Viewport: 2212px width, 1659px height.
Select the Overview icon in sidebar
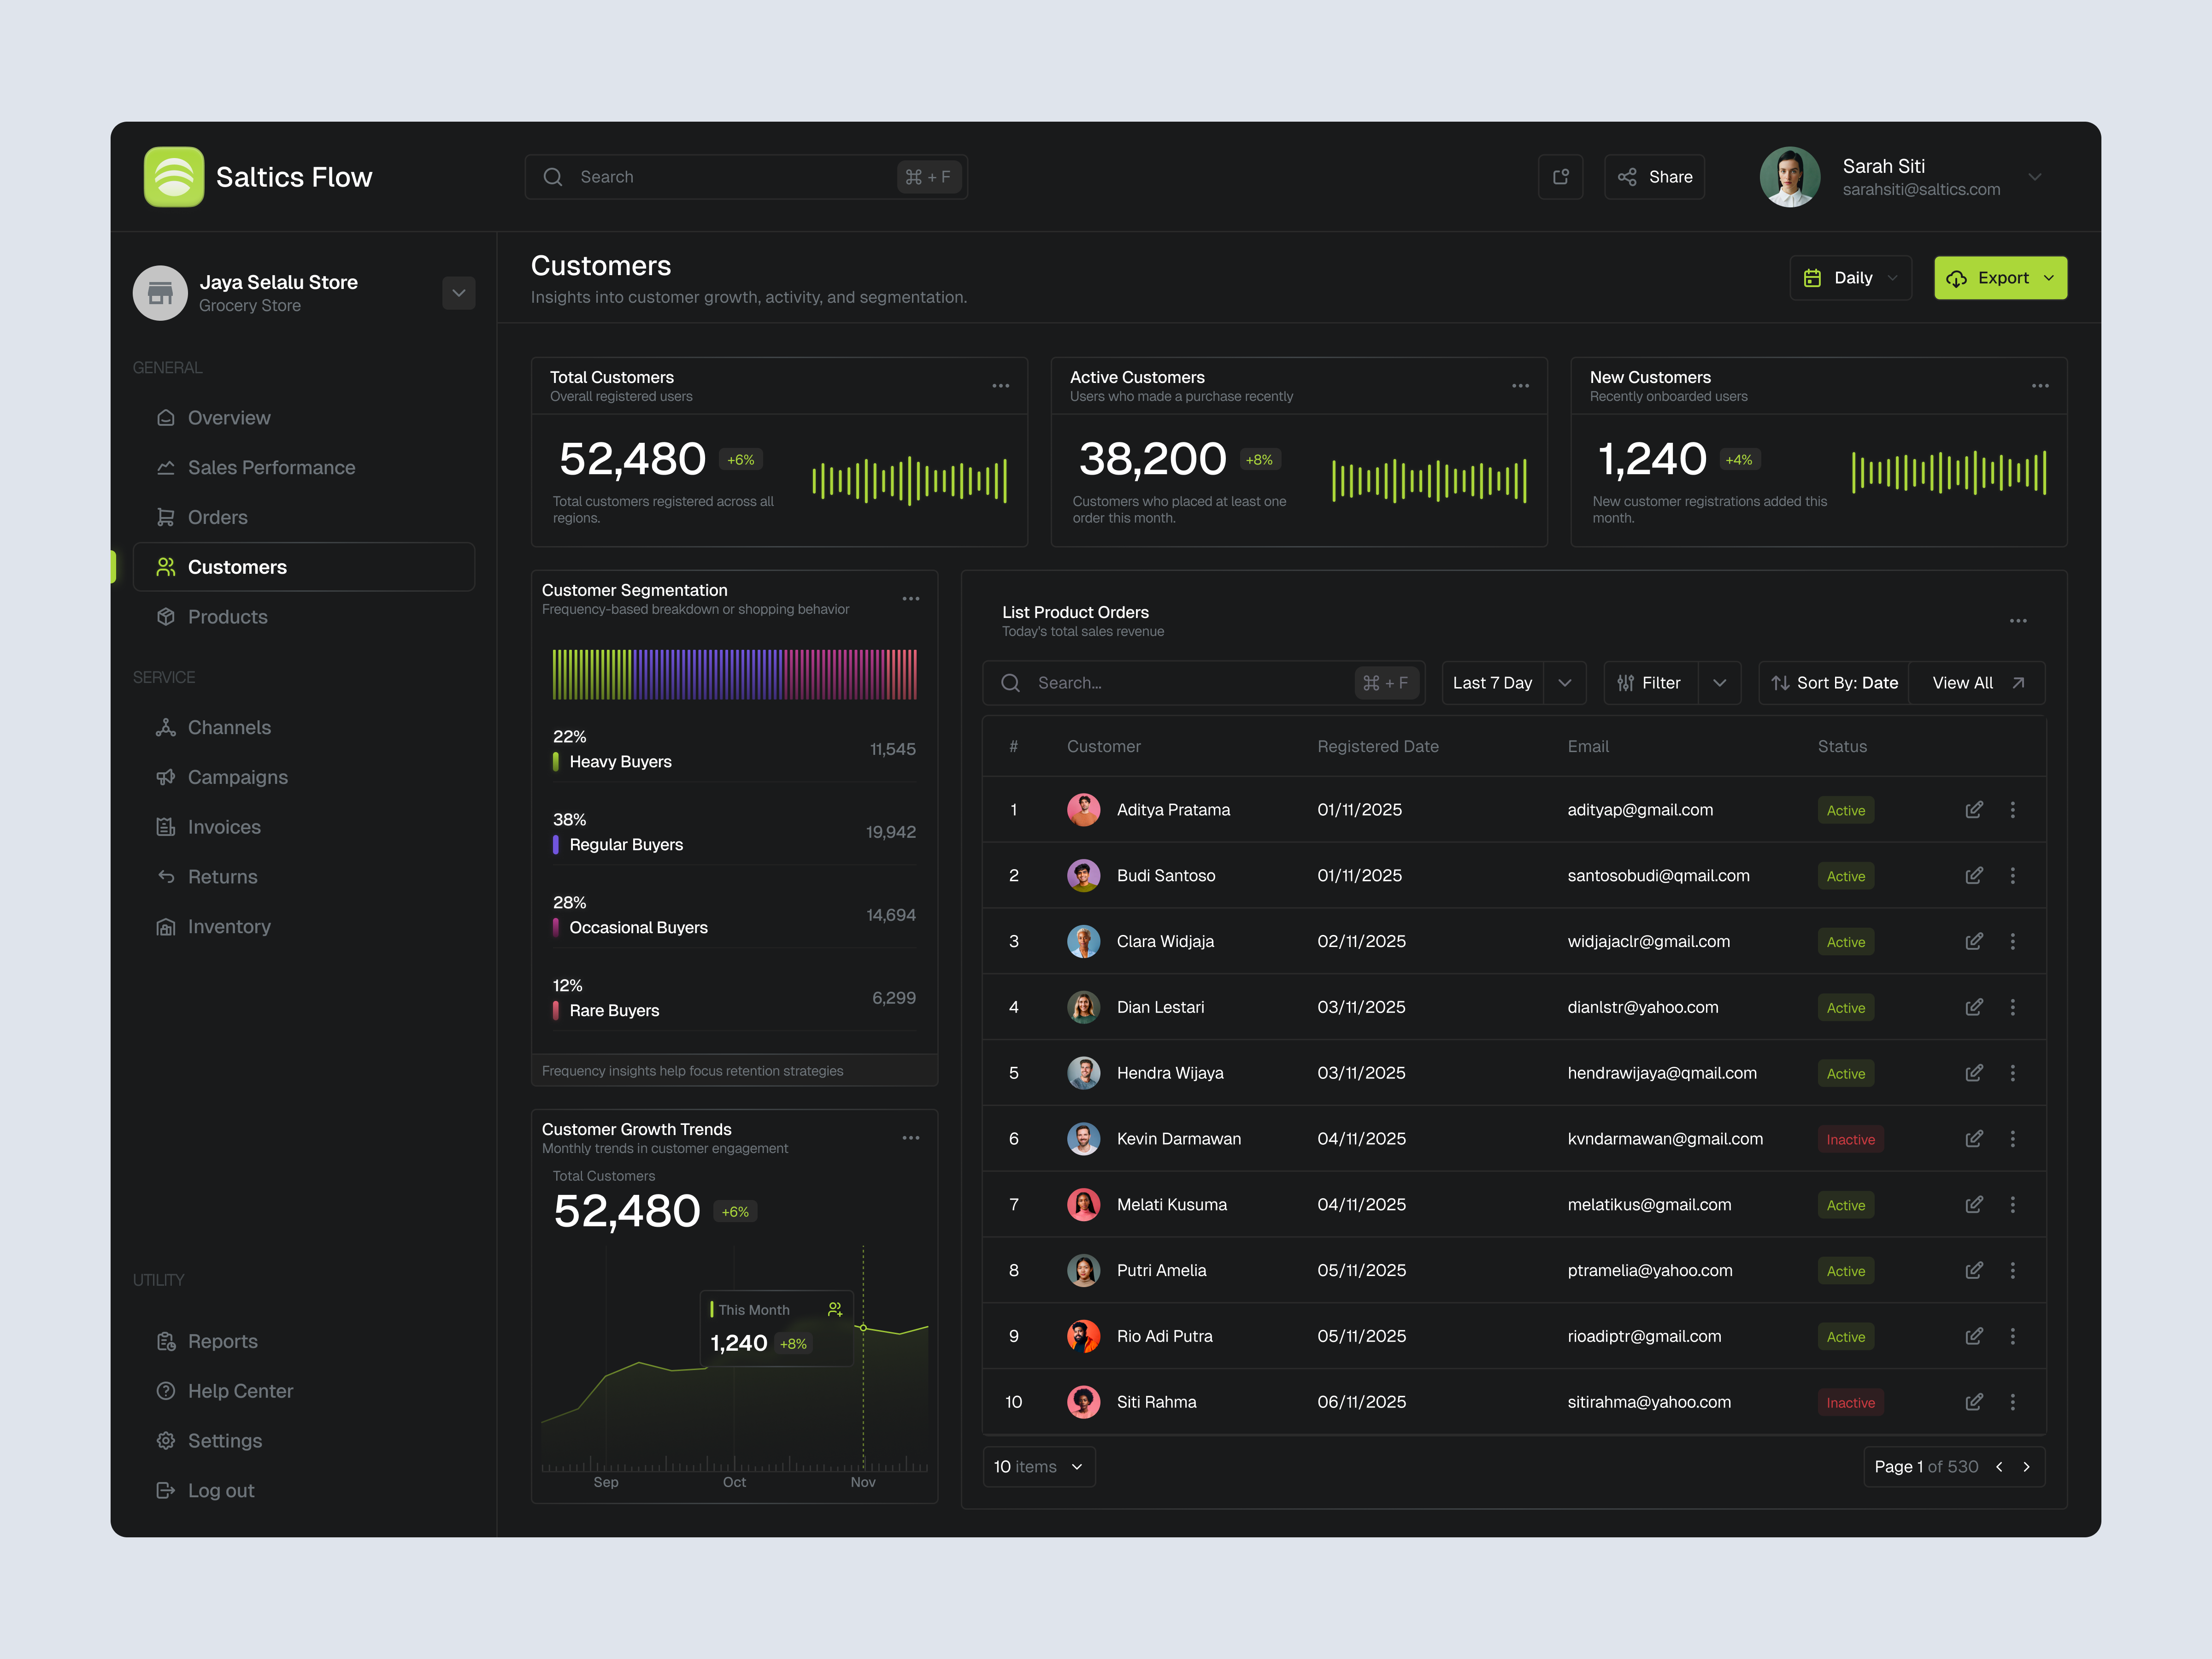click(166, 418)
